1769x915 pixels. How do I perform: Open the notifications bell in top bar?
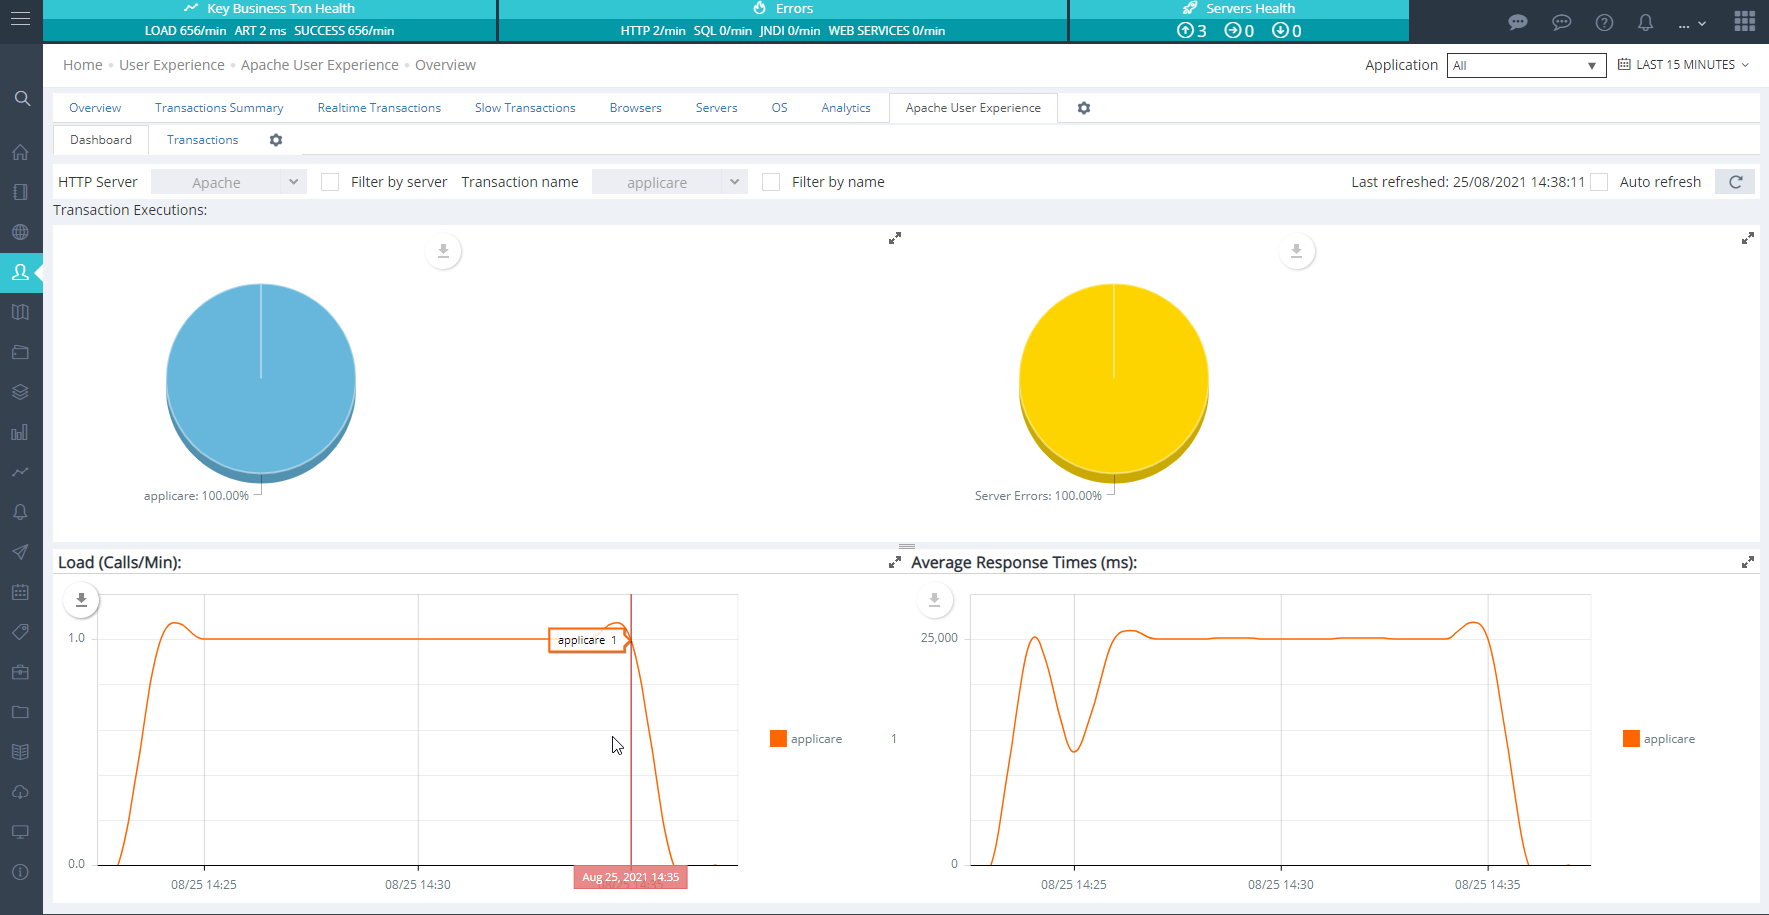click(x=1645, y=22)
